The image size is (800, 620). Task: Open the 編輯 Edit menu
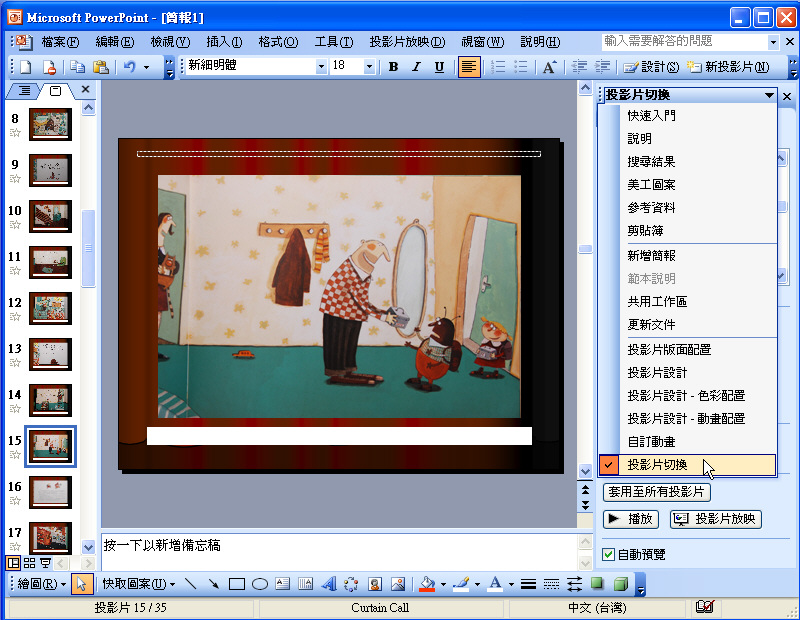pyautogui.click(x=115, y=42)
